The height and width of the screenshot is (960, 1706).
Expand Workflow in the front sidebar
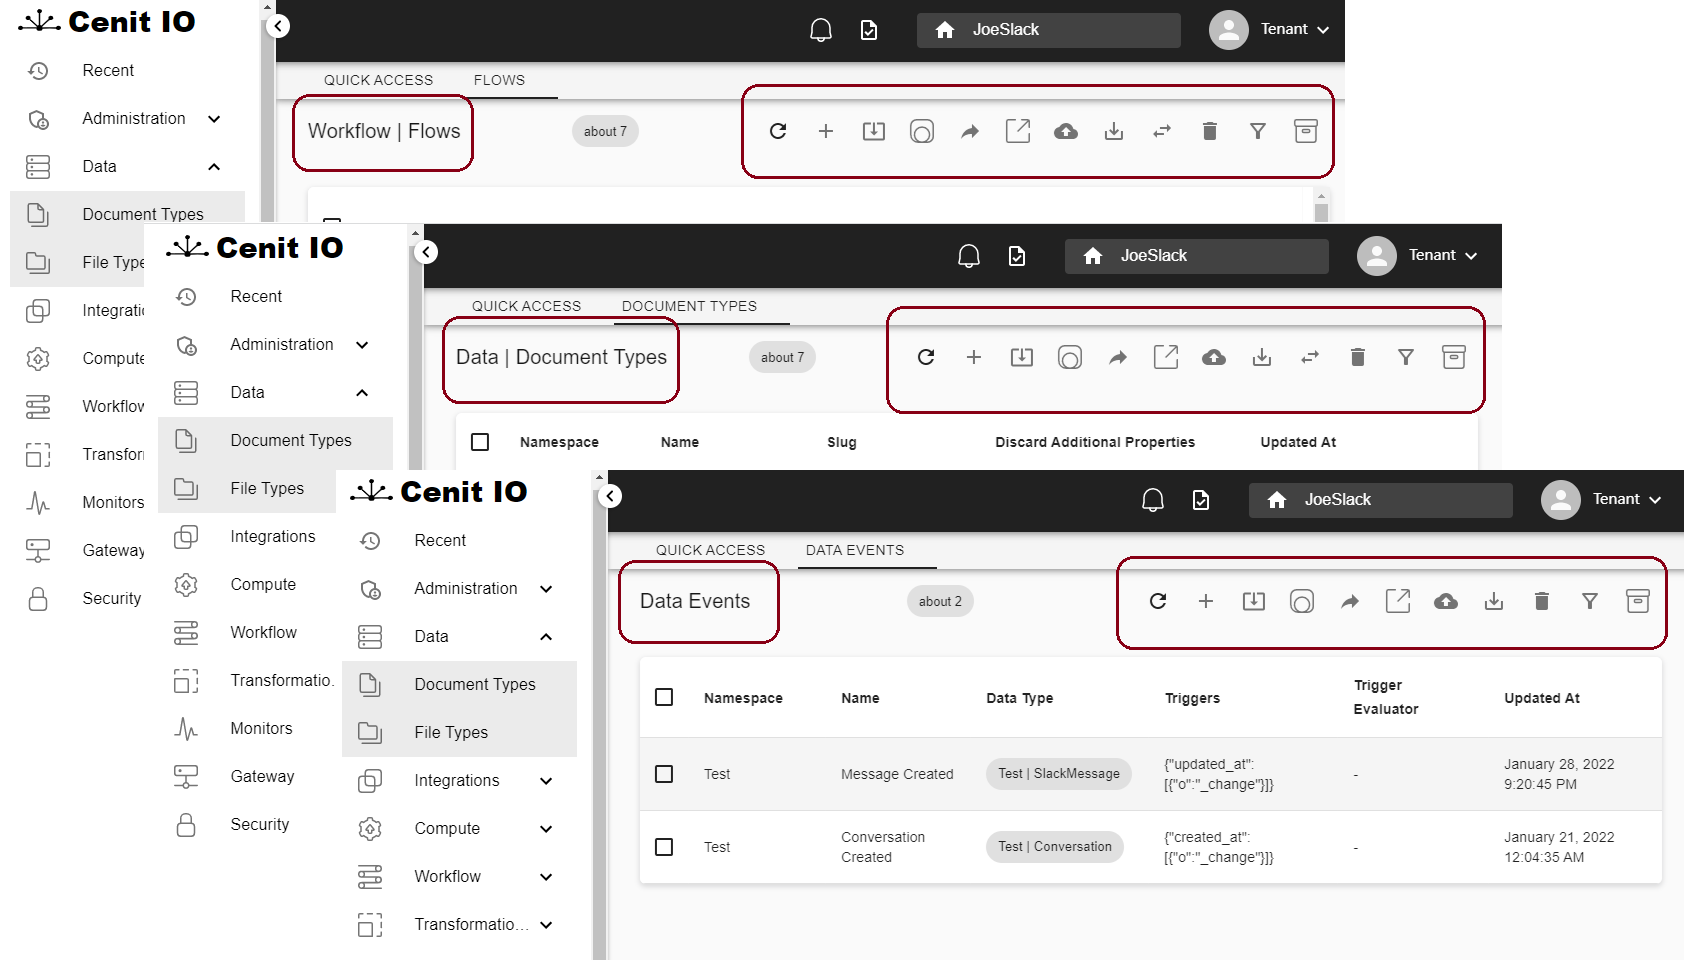[x=546, y=877]
